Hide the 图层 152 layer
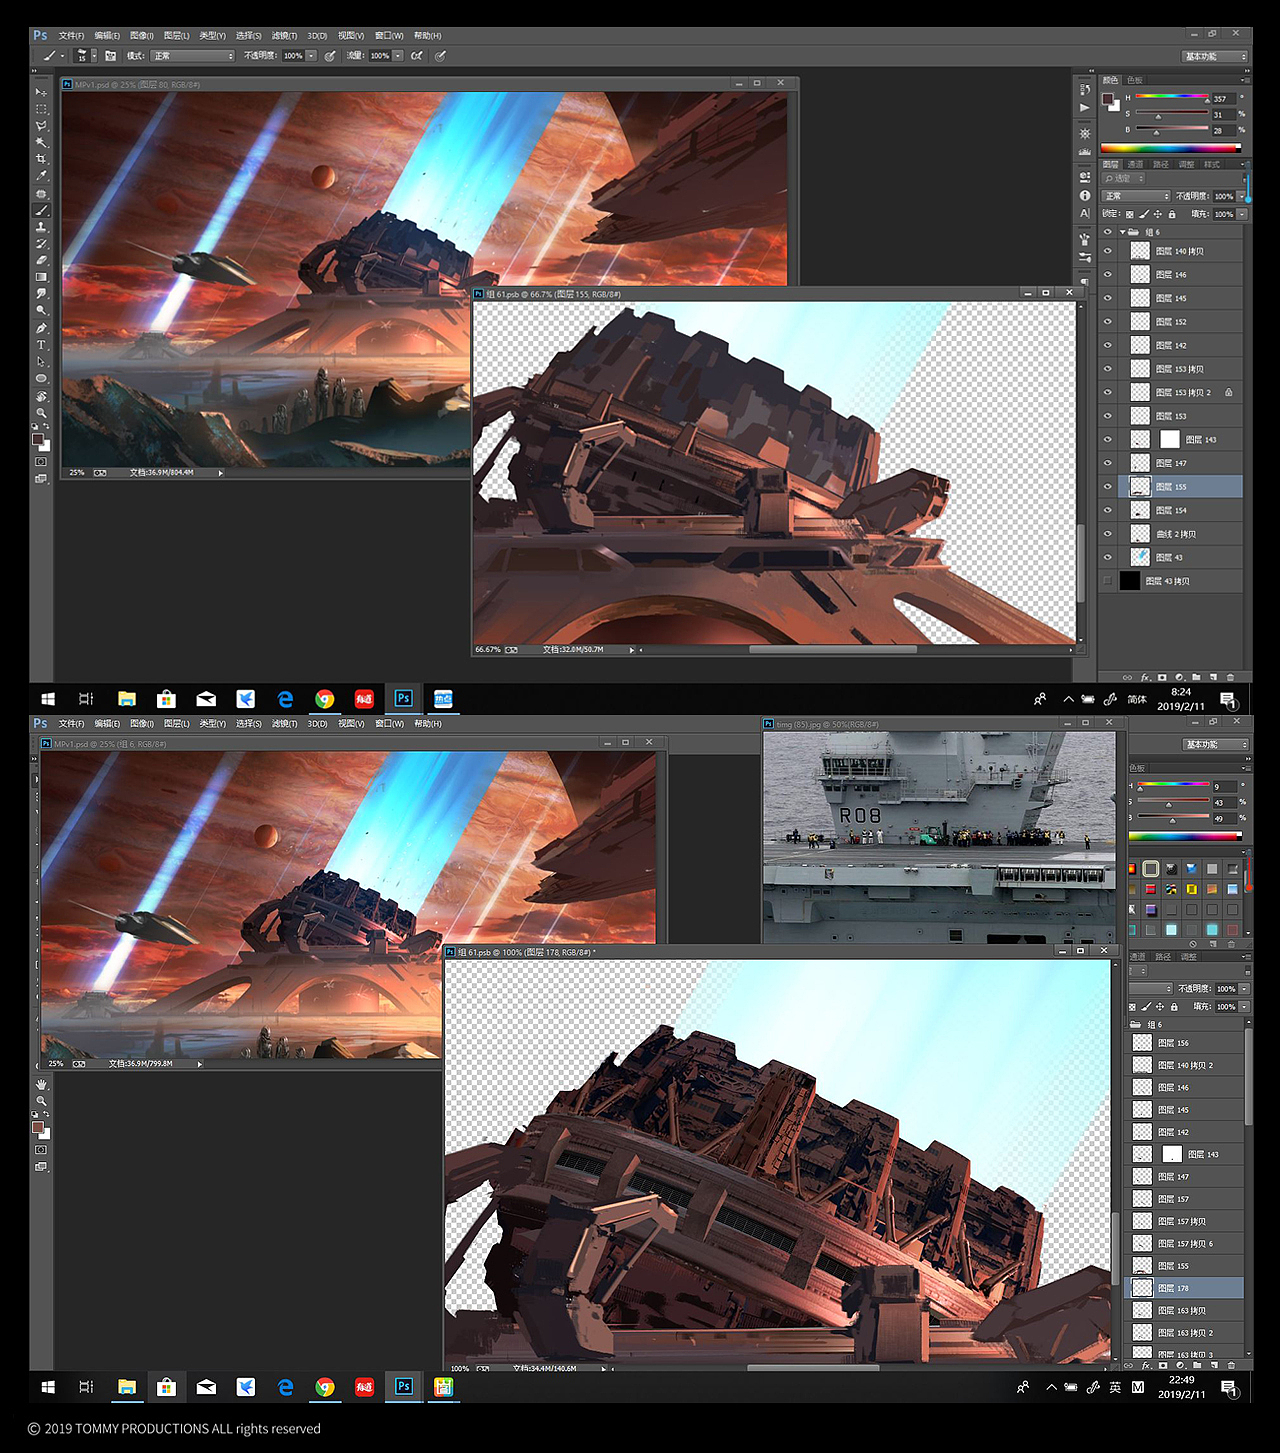This screenshot has width=1280, height=1453. tap(1107, 322)
